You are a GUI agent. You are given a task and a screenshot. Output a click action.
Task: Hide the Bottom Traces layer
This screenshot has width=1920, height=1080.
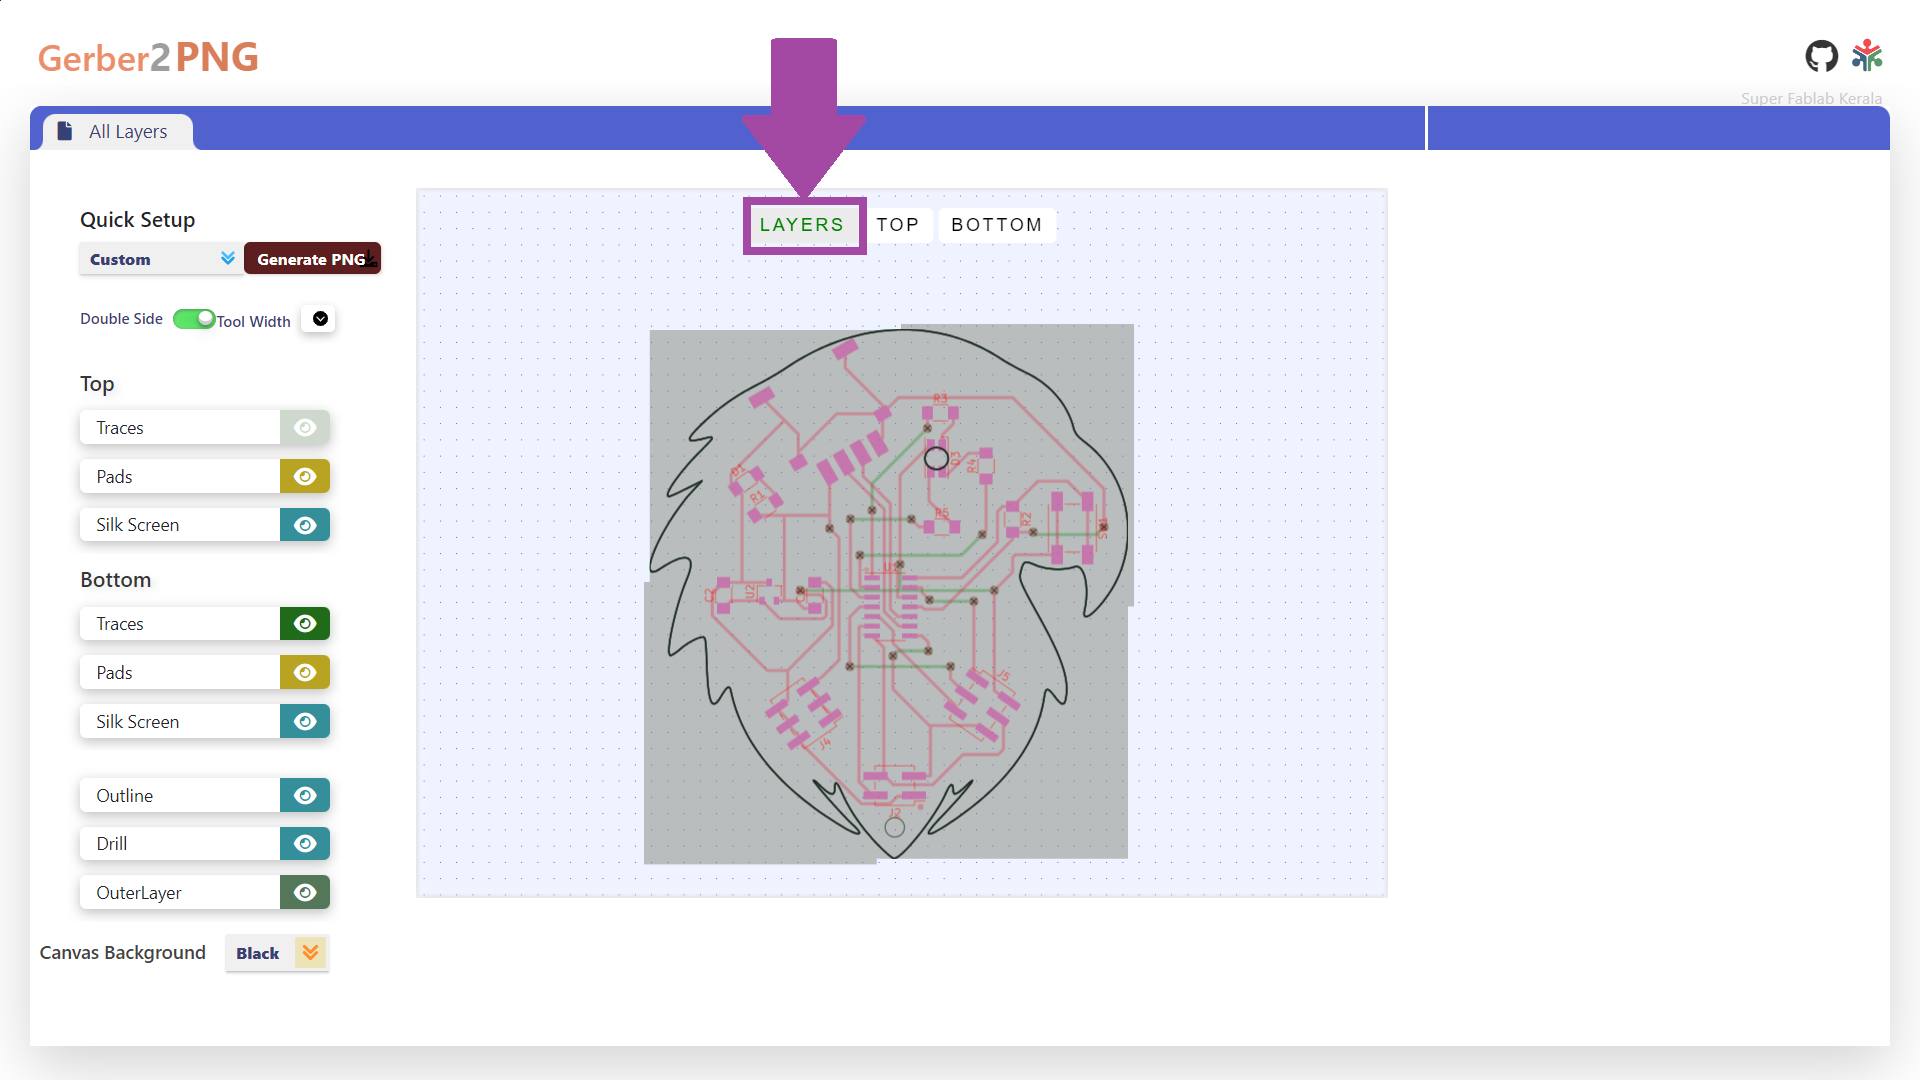pos(305,624)
